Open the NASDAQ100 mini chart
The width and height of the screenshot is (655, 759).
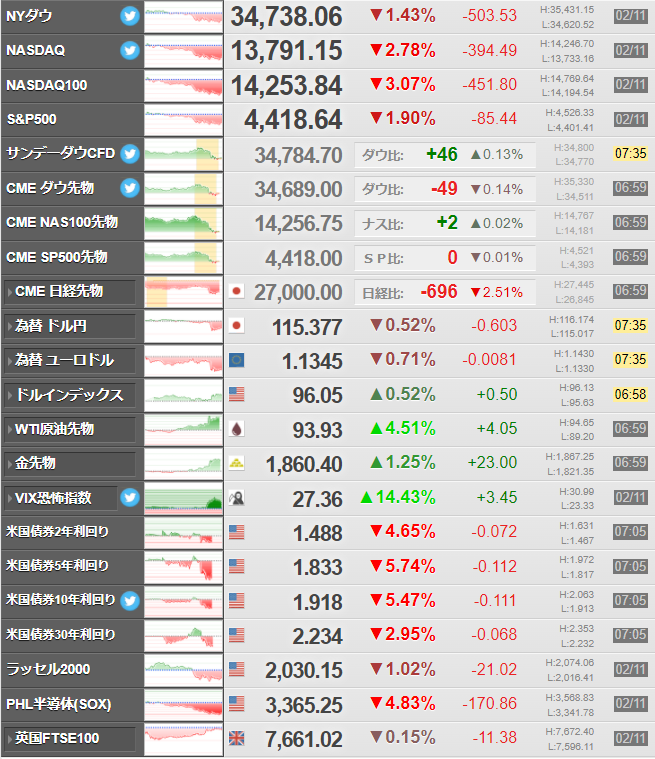183,86
